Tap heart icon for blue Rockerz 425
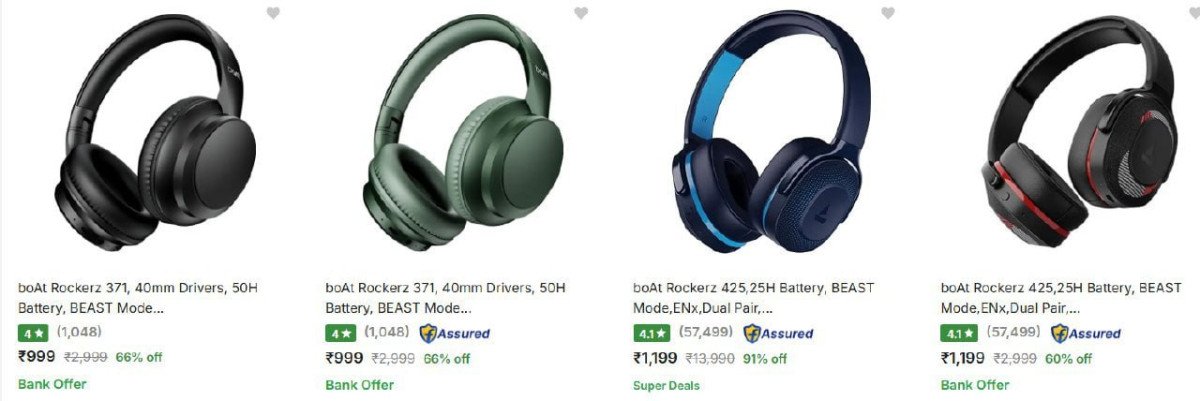Viewport: 1200px width, 401px height. coord(888,13)
